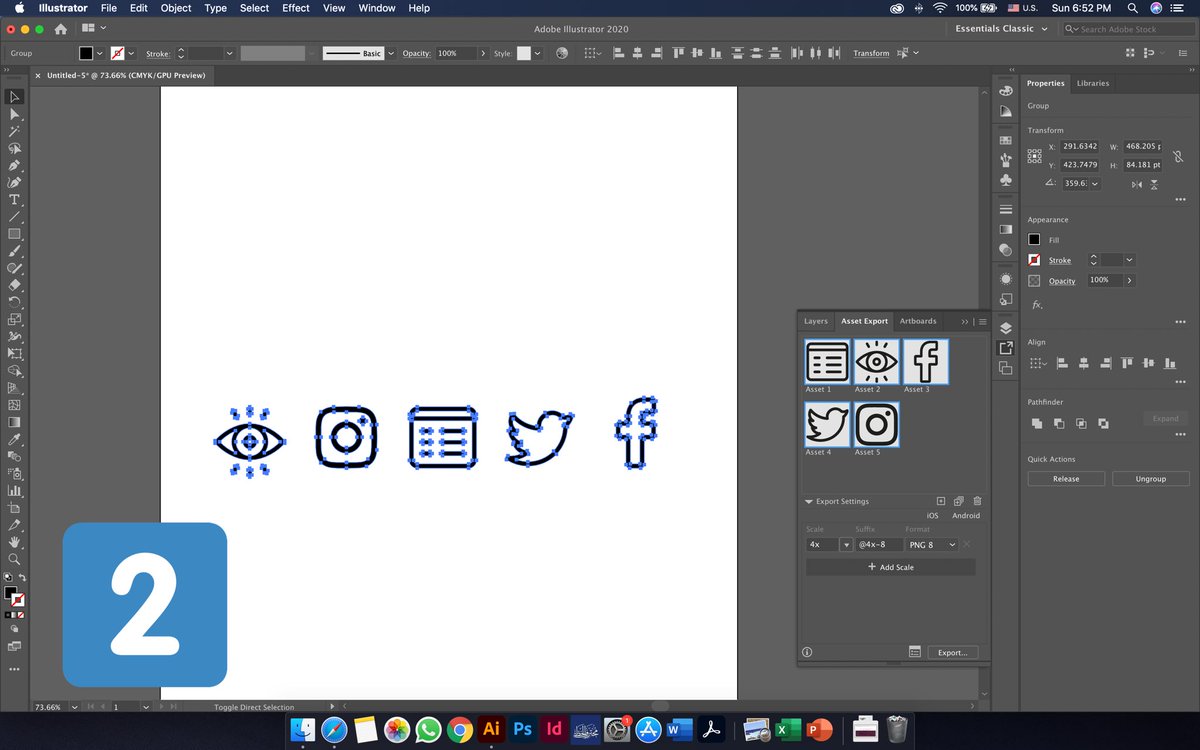Click Flip Horizontal in Transform section
Viewport: 1200px width, 750px height.
(x=1136, y=184)
